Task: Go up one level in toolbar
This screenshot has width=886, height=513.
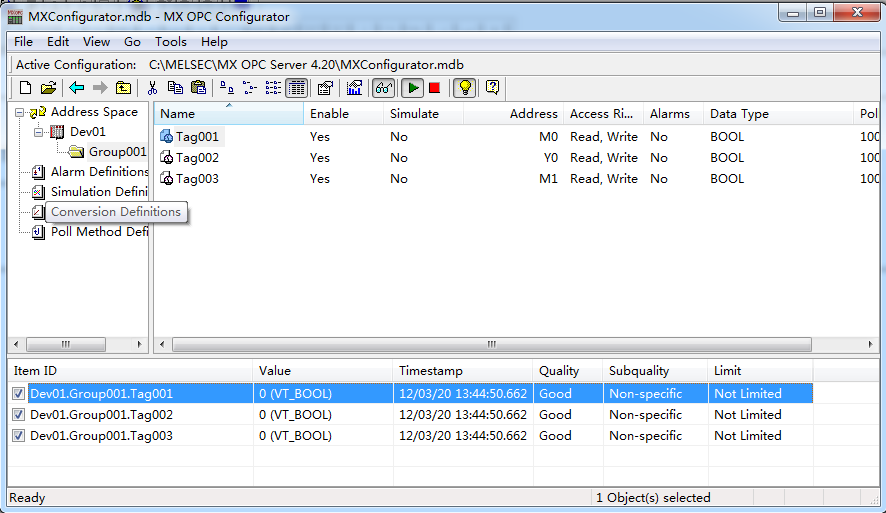Action: click(123, 88)
